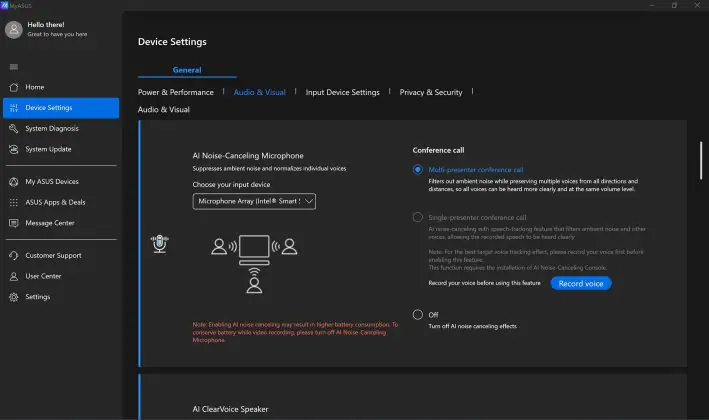The image size is (709, 420).
Task: Open Input Device Settings section
Action: point(342,92)
